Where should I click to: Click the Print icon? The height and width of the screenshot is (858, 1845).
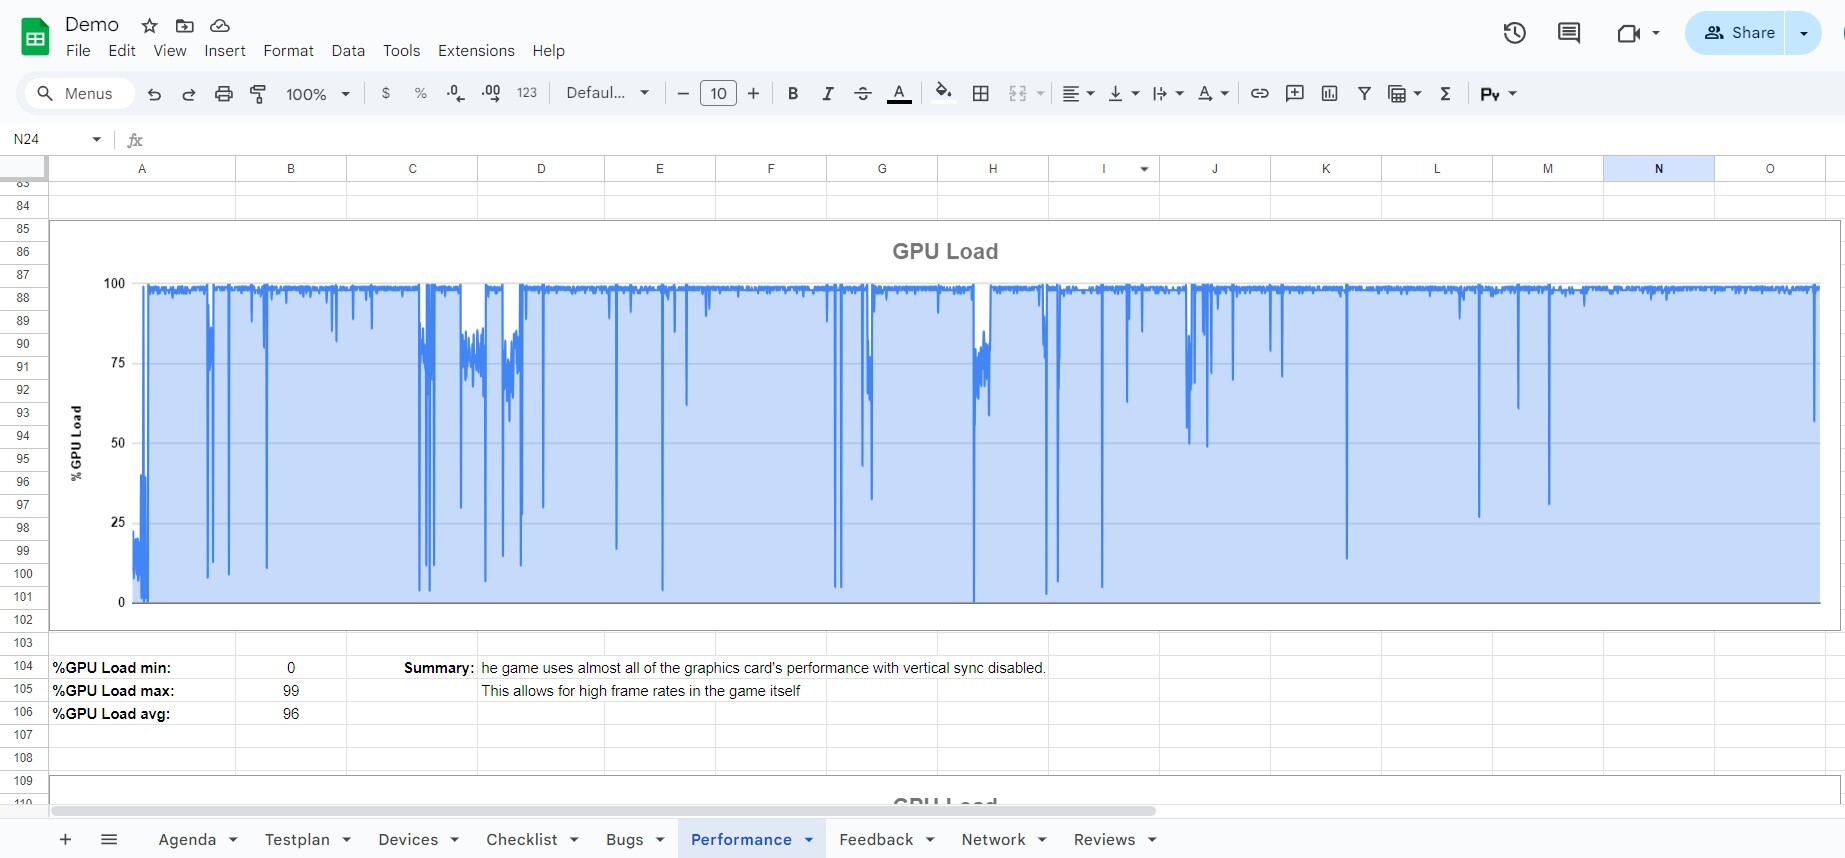coord(223,94)
